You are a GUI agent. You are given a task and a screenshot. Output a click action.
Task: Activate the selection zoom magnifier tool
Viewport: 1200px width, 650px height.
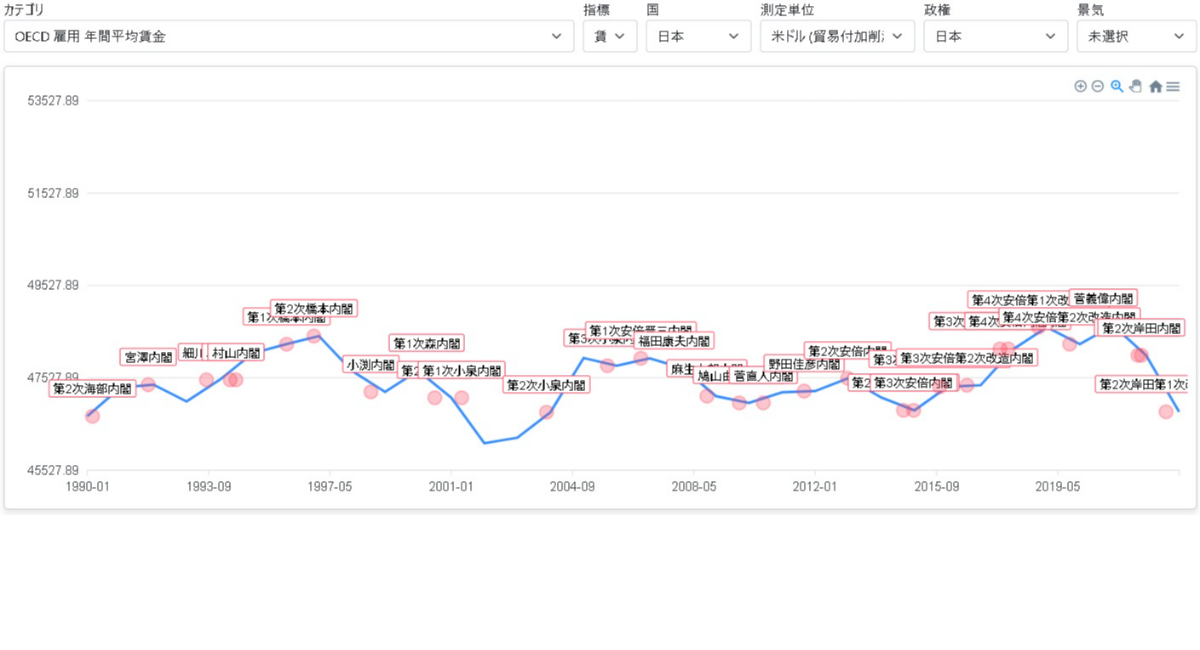pyautogui.click(x=1117, y=87)
